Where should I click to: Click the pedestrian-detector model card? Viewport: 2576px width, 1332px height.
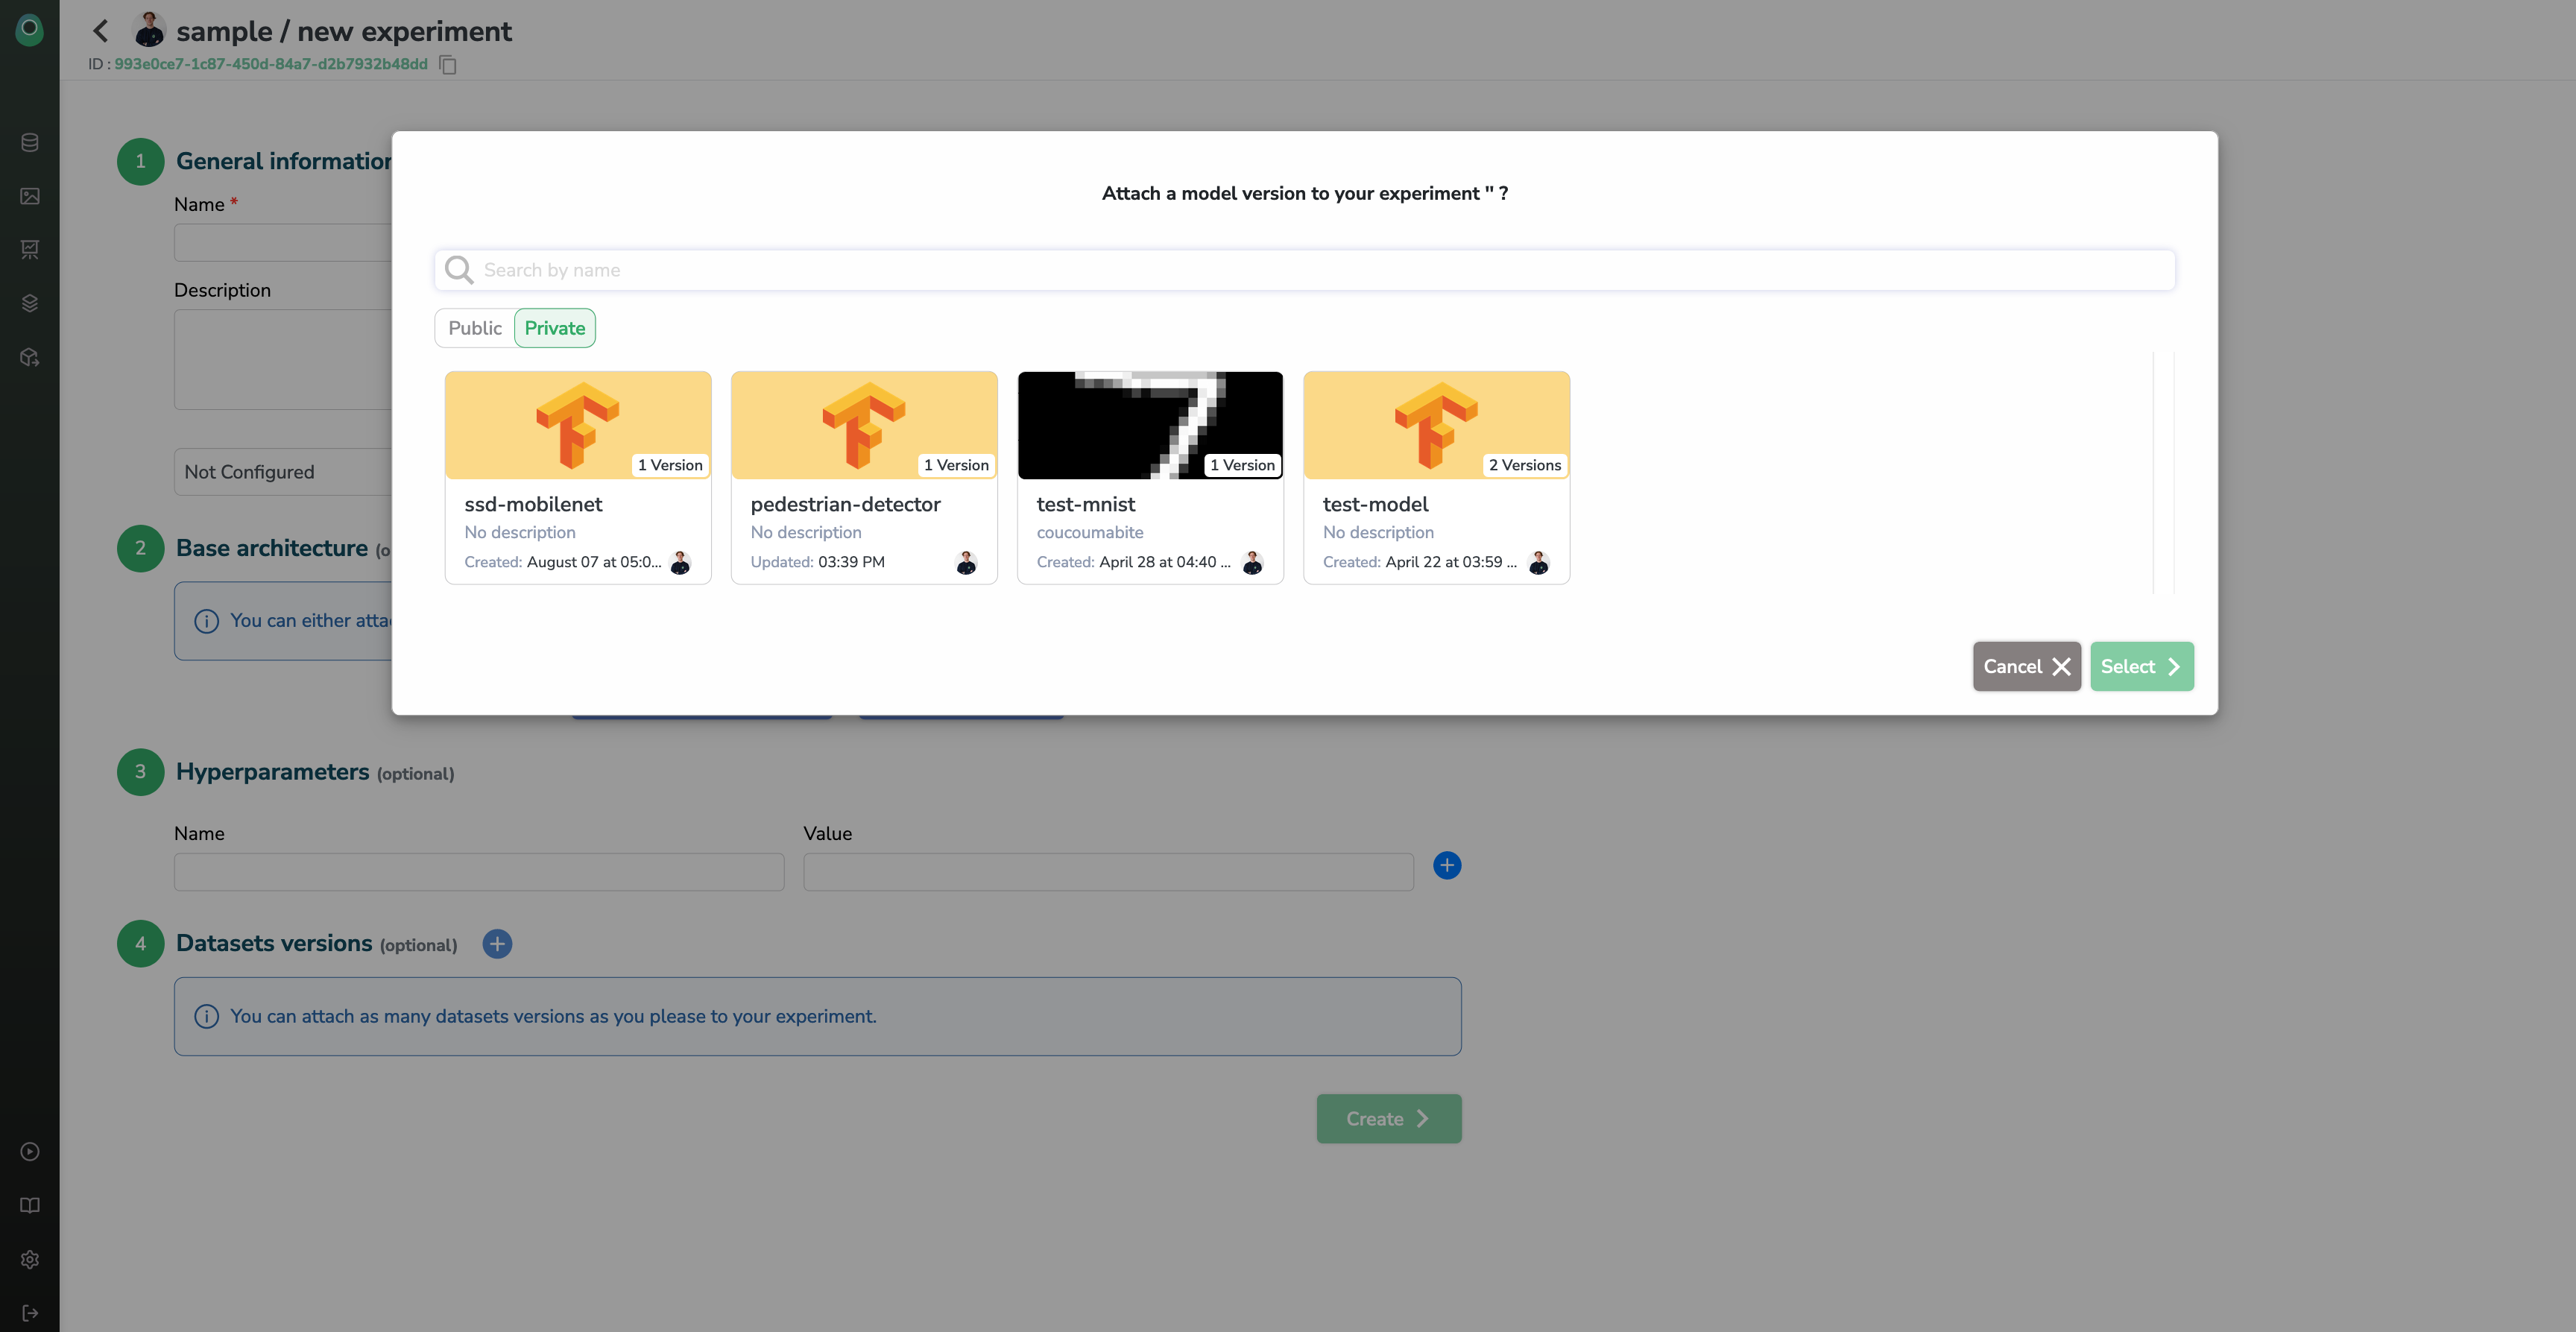point(864,478)
